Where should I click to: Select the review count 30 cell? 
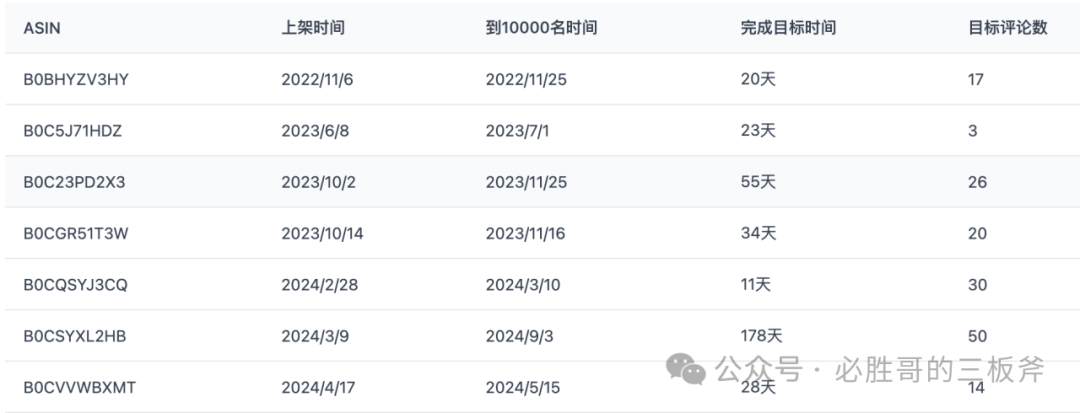[977, 285]
